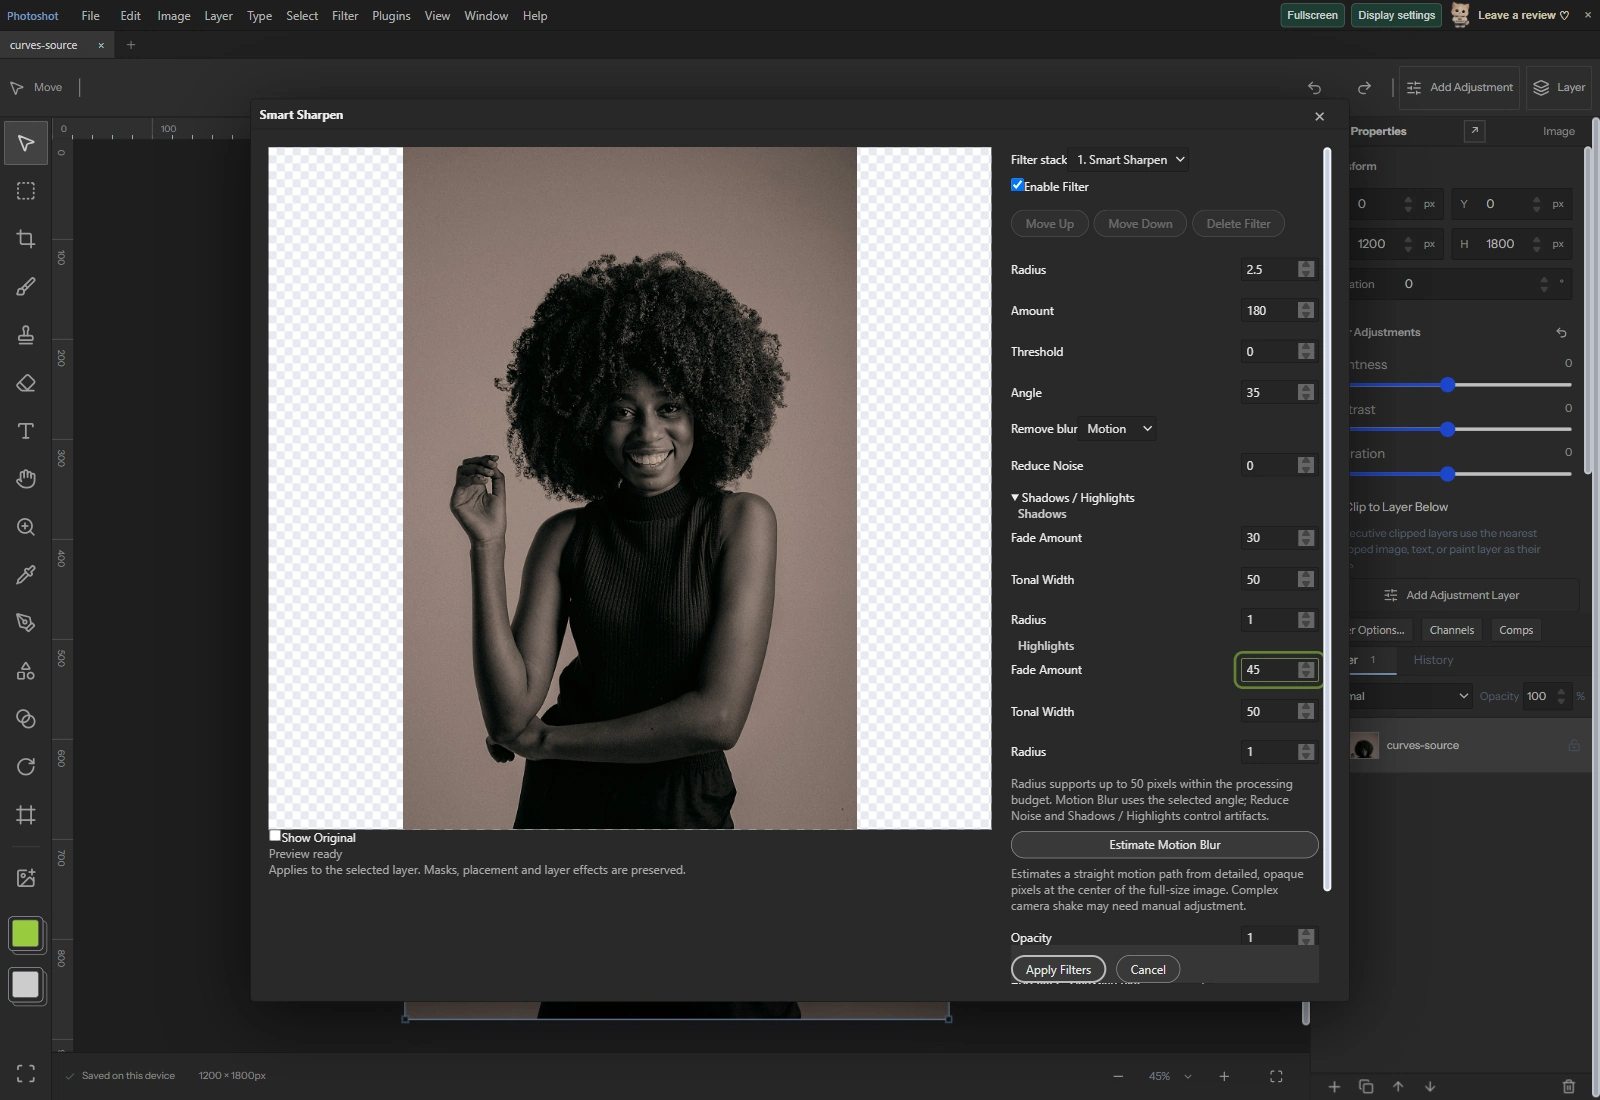
Task: Open the layer blend mode dropdown
Action: click(x=1410, y=696)
